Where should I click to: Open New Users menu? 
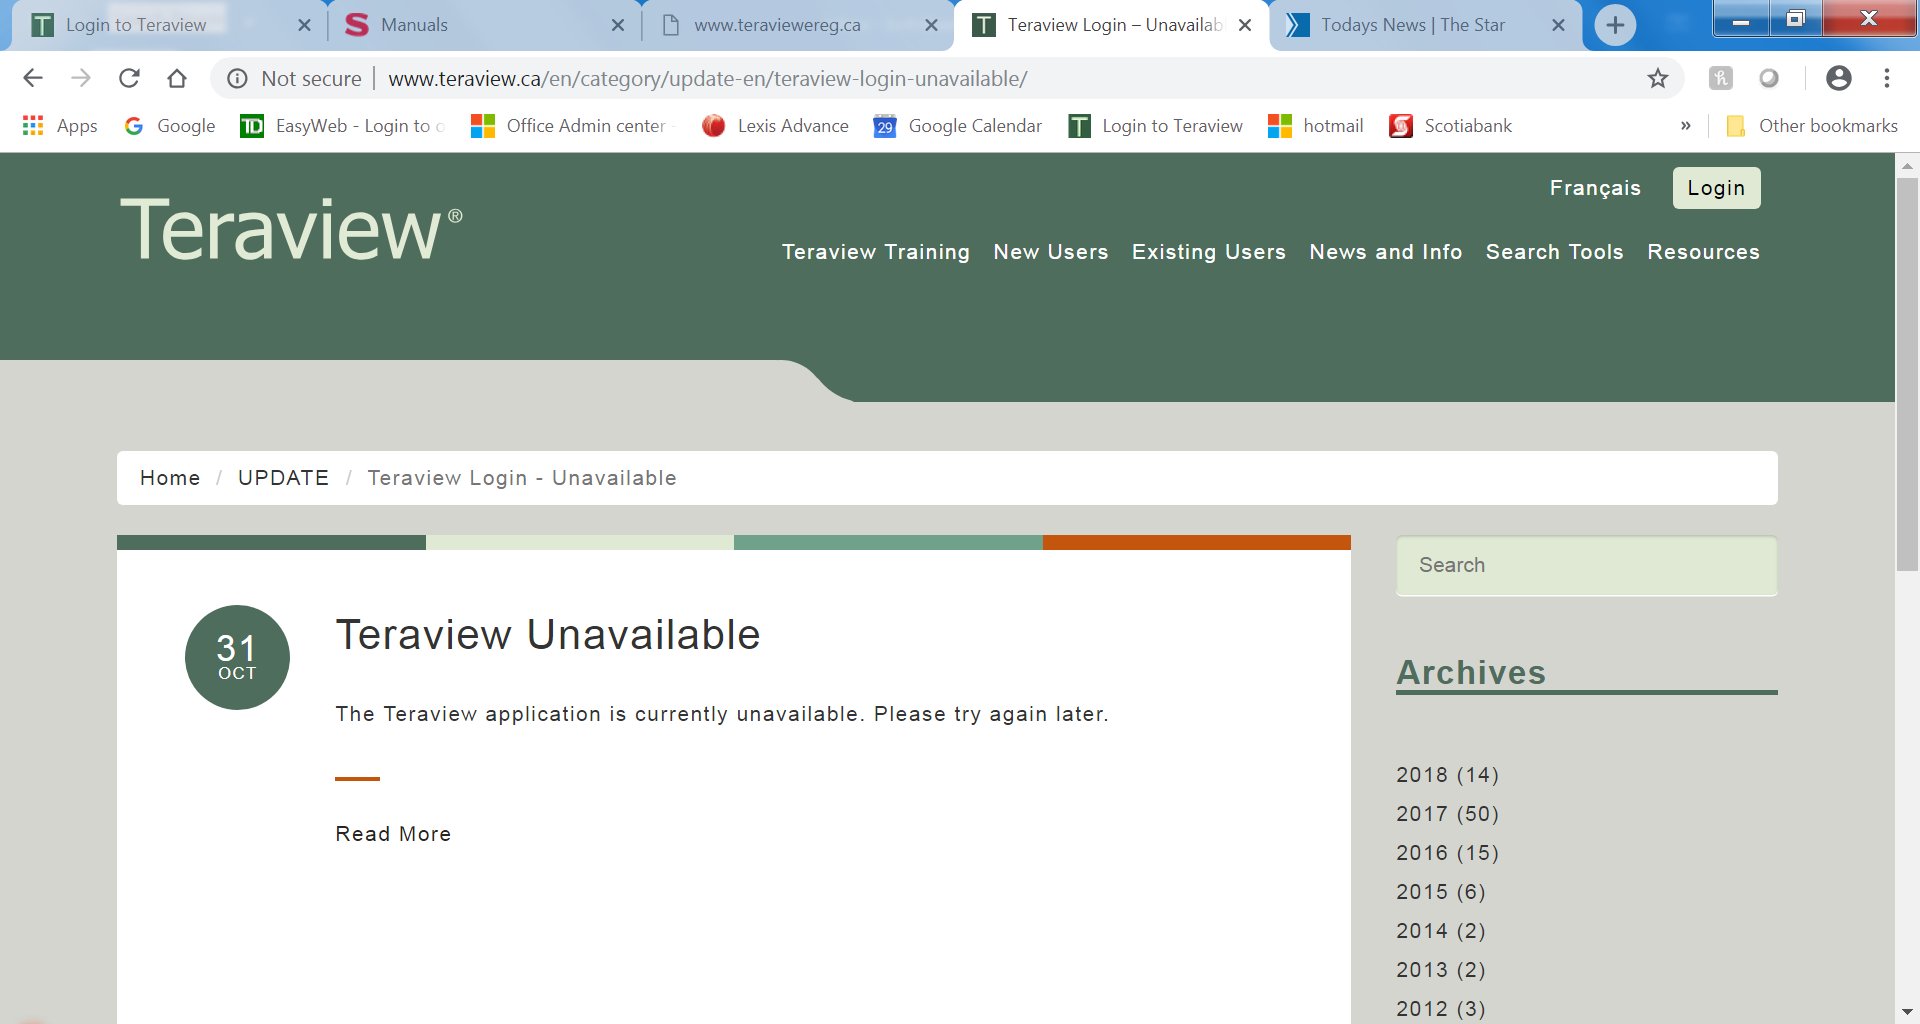1051,252
